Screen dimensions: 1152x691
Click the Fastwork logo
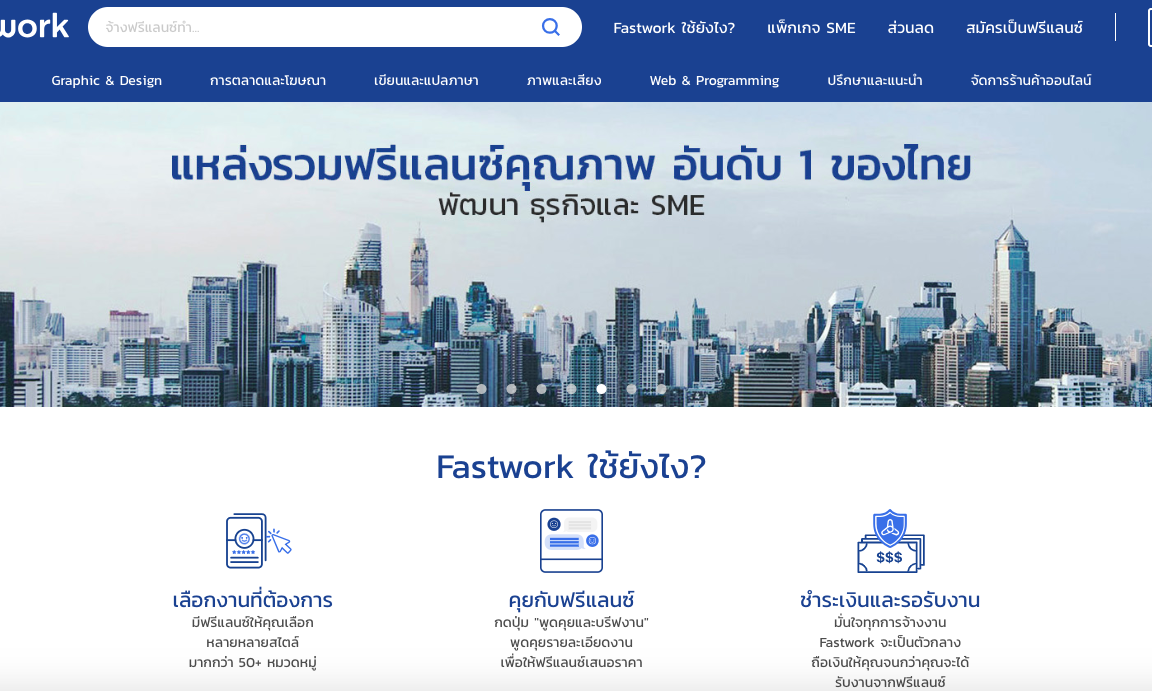(33, 26)
